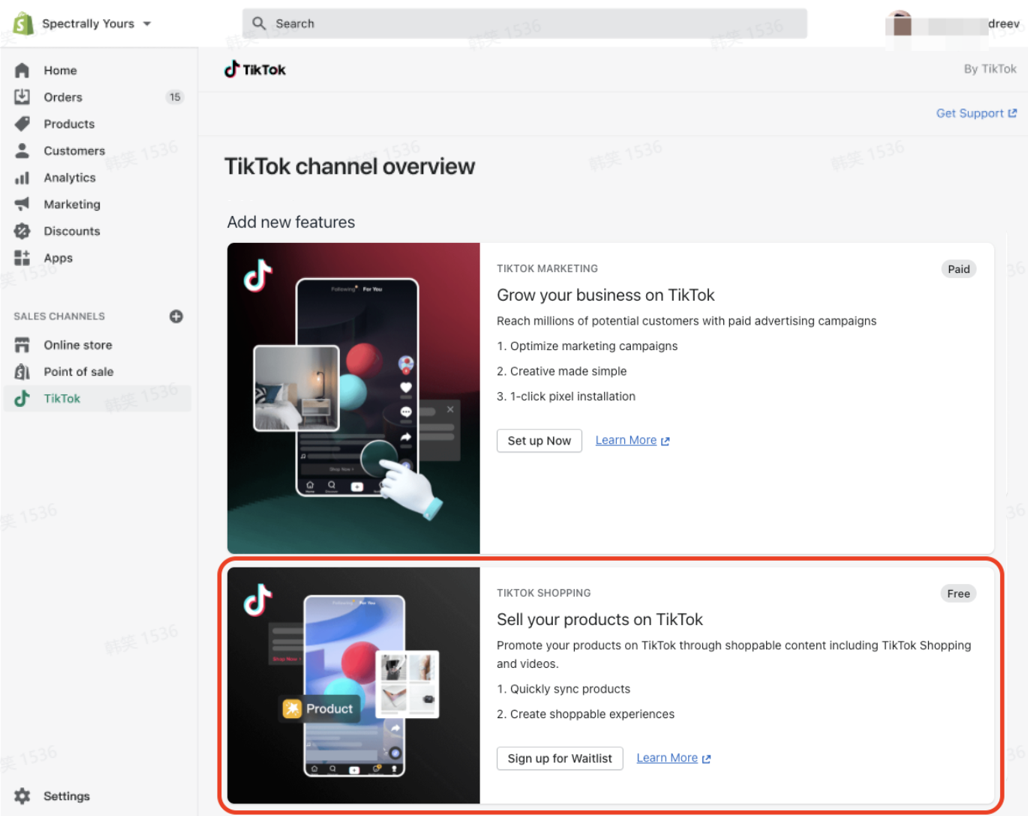Viewport: 1028px width, 816px height.
Task: Click the Home house icon
Action: [x=22, y=70]
